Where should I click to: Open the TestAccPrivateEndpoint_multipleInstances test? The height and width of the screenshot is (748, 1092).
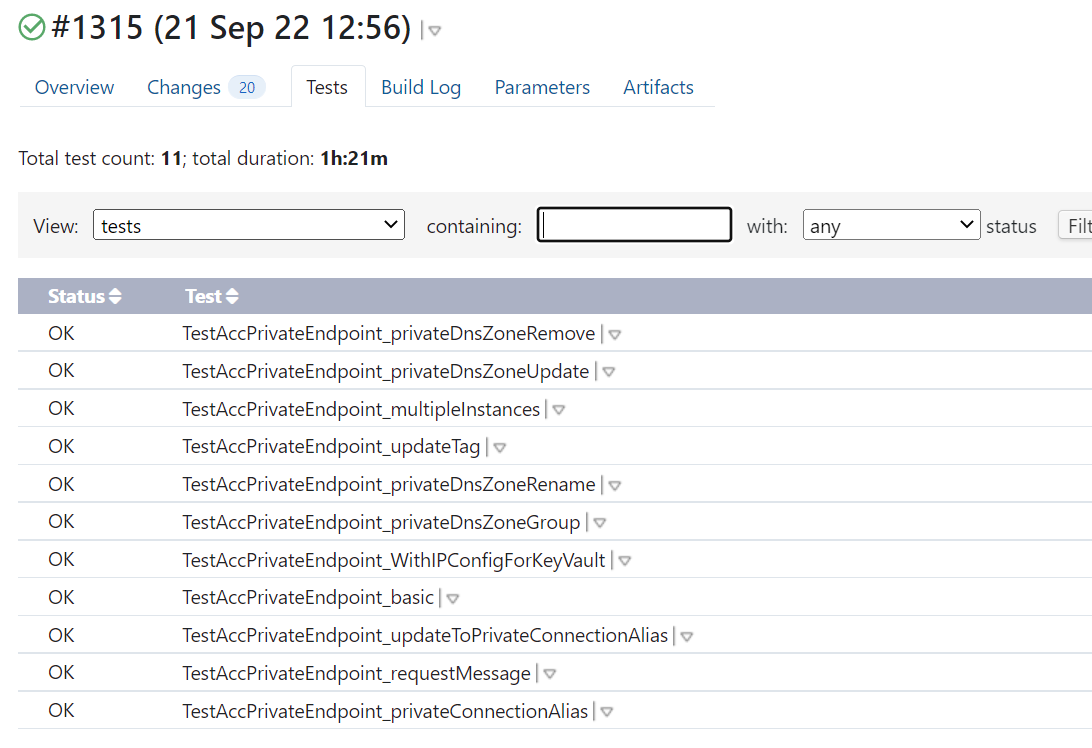point(361,409)
